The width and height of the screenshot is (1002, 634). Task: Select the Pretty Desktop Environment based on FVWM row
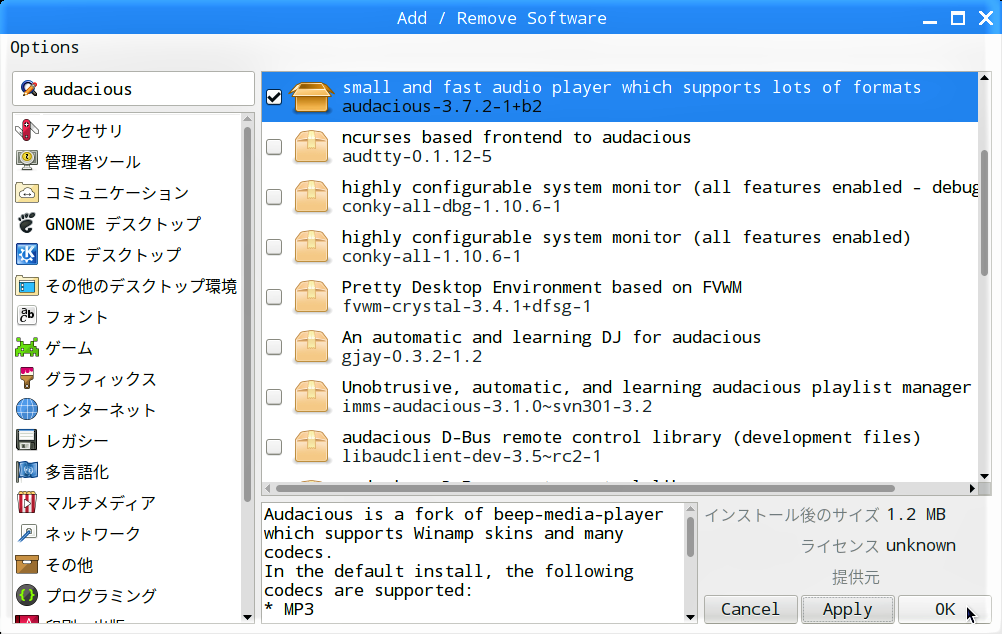620,297
